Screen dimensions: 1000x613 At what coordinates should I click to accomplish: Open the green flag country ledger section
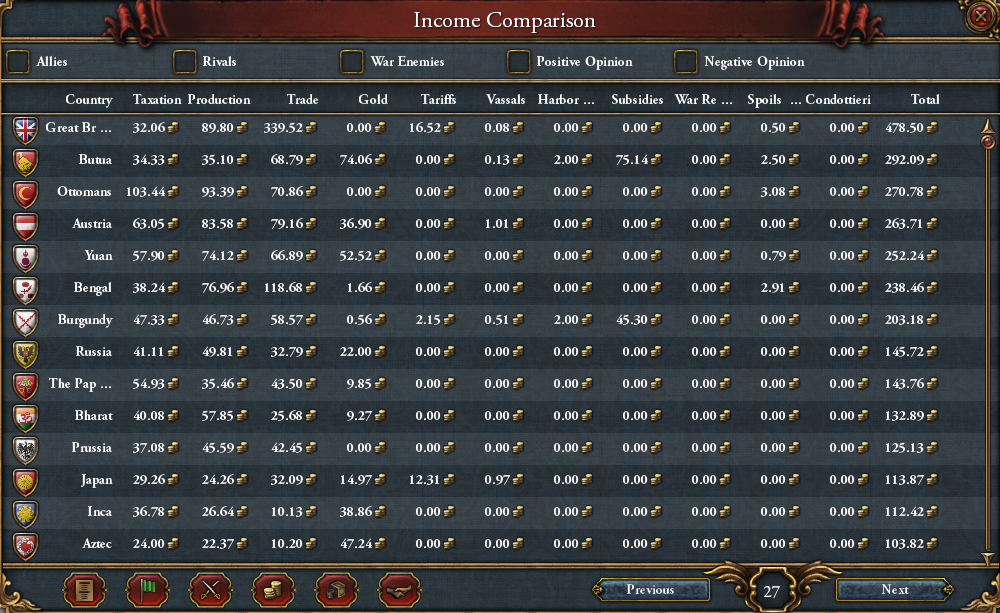[x=147, y=589]
